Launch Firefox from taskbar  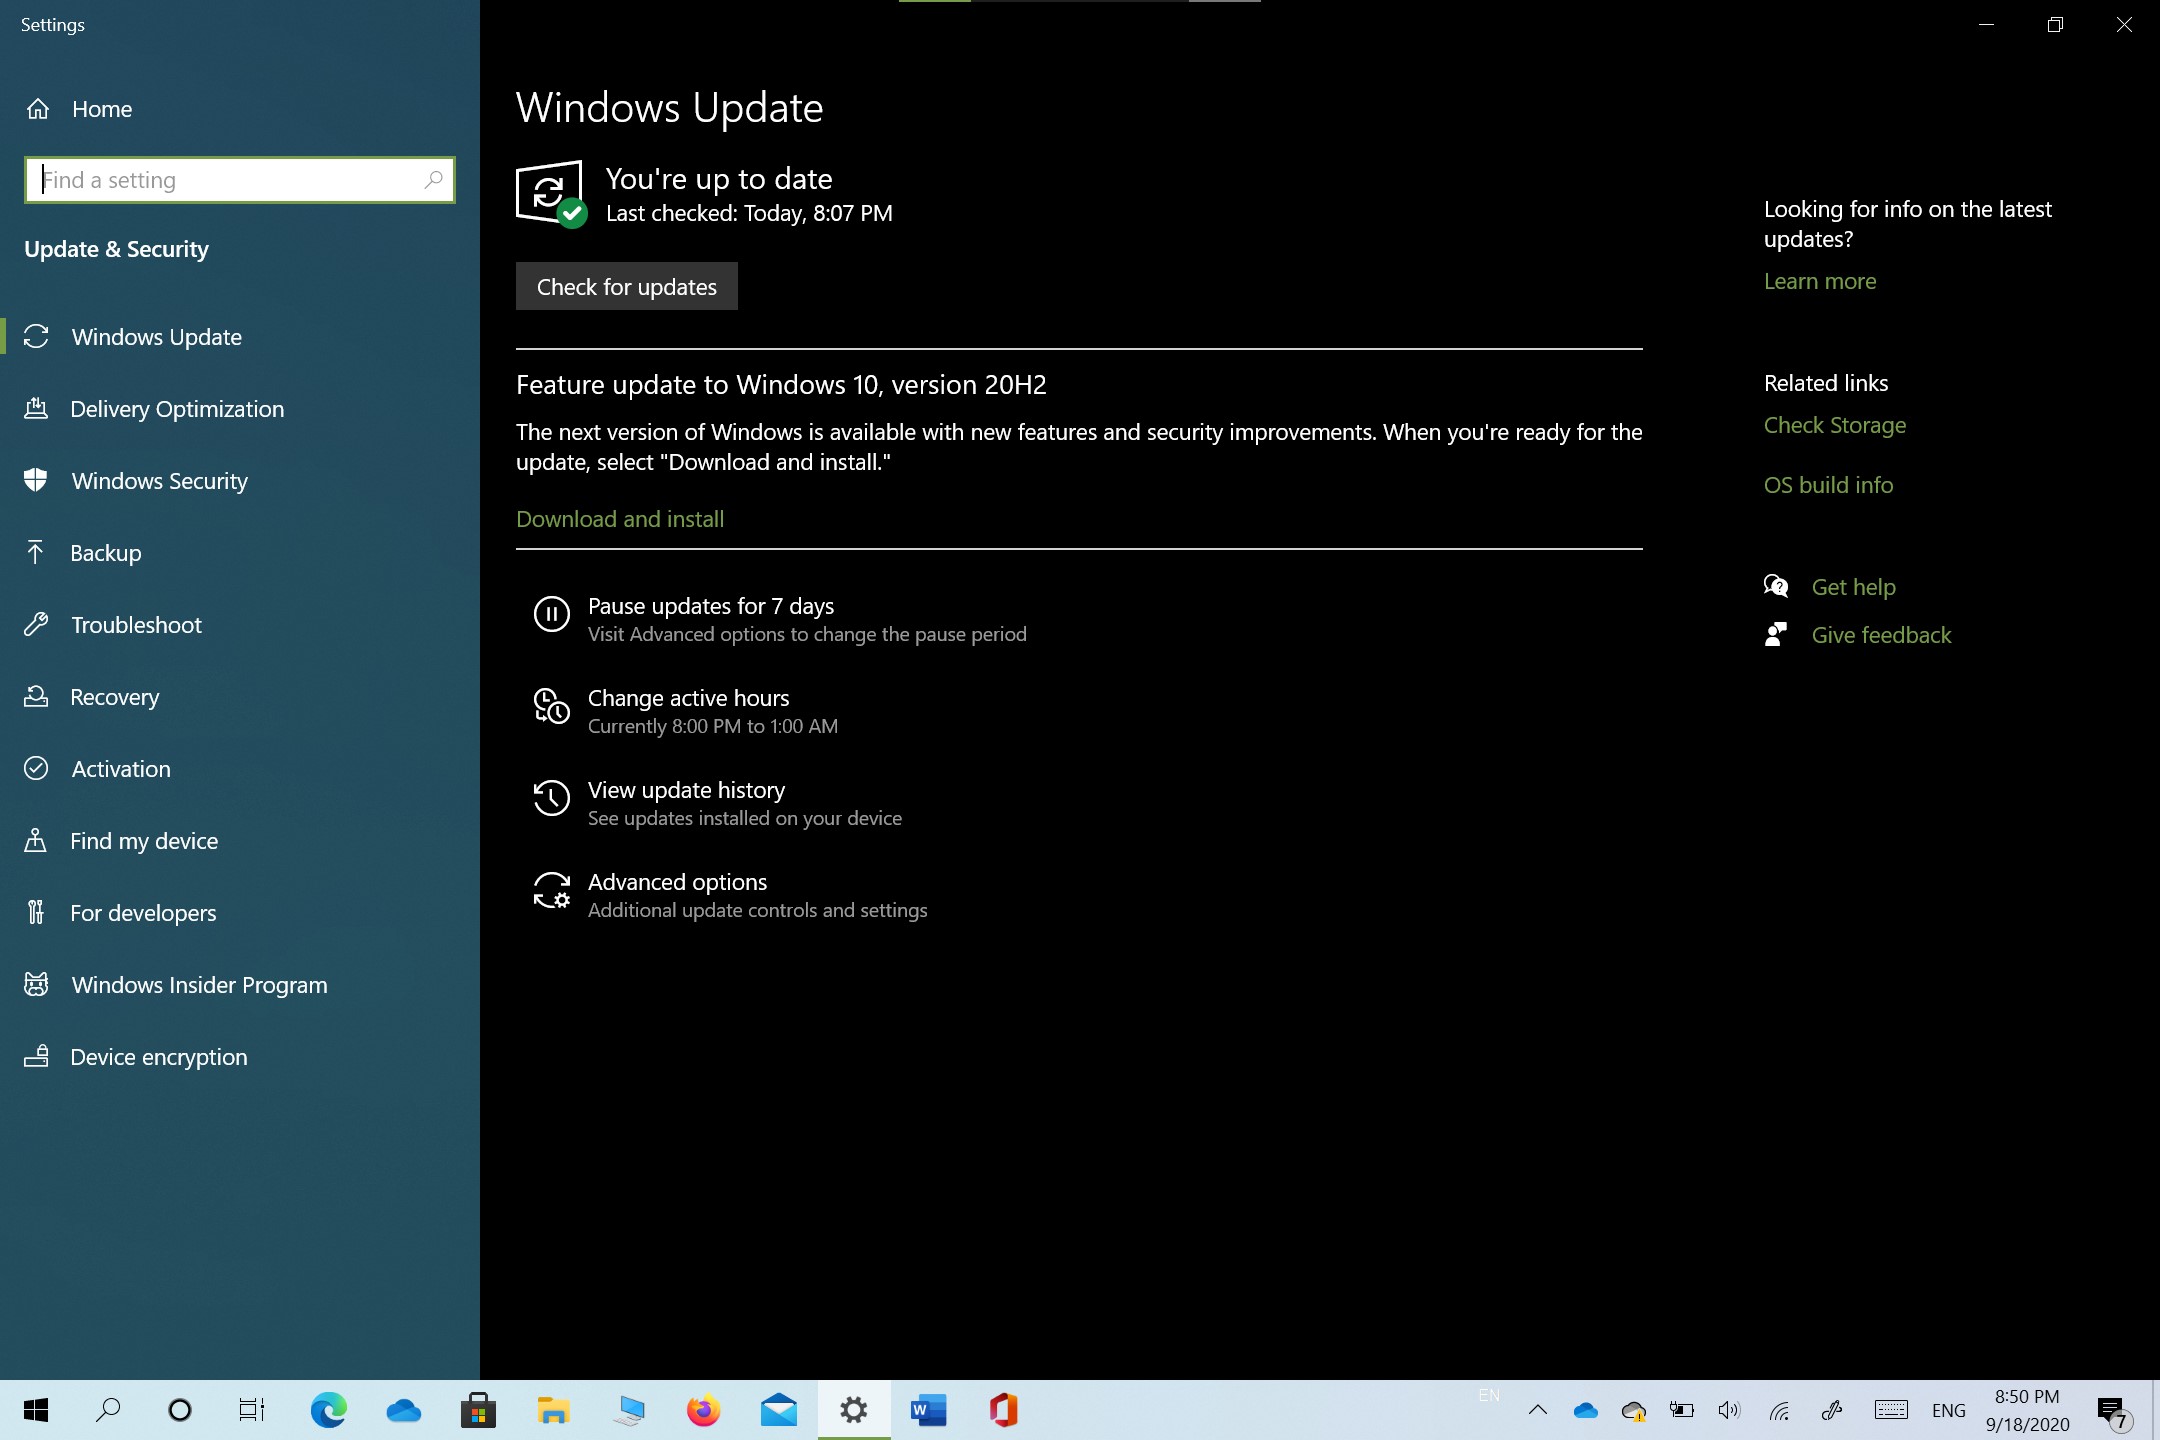pyautogui.click(x=703, y=1410)
